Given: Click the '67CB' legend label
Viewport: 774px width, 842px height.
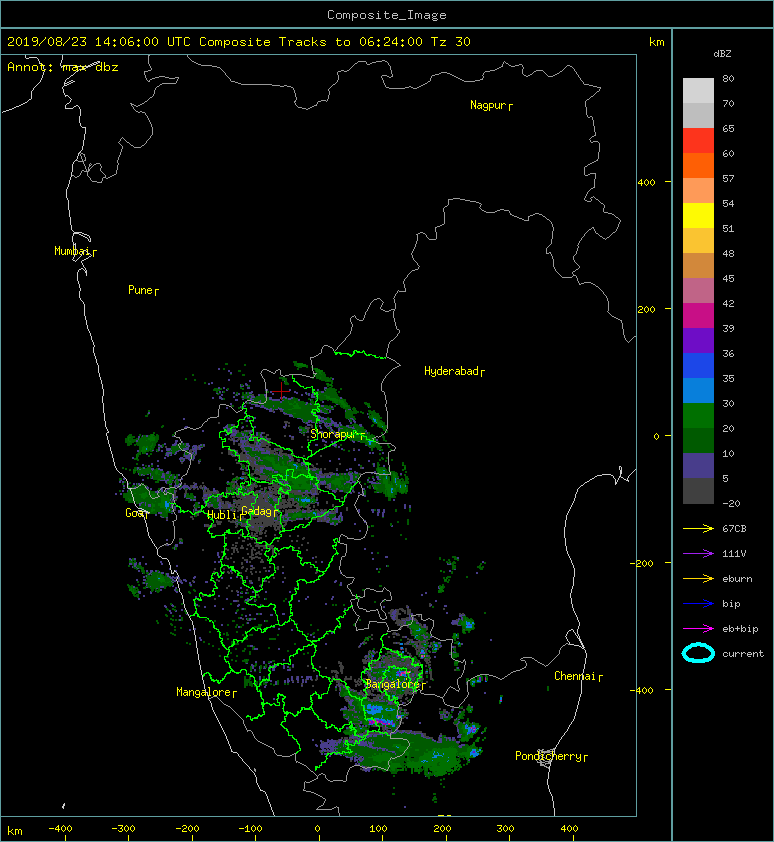Looking at the screenshot, I should [734, 529].
